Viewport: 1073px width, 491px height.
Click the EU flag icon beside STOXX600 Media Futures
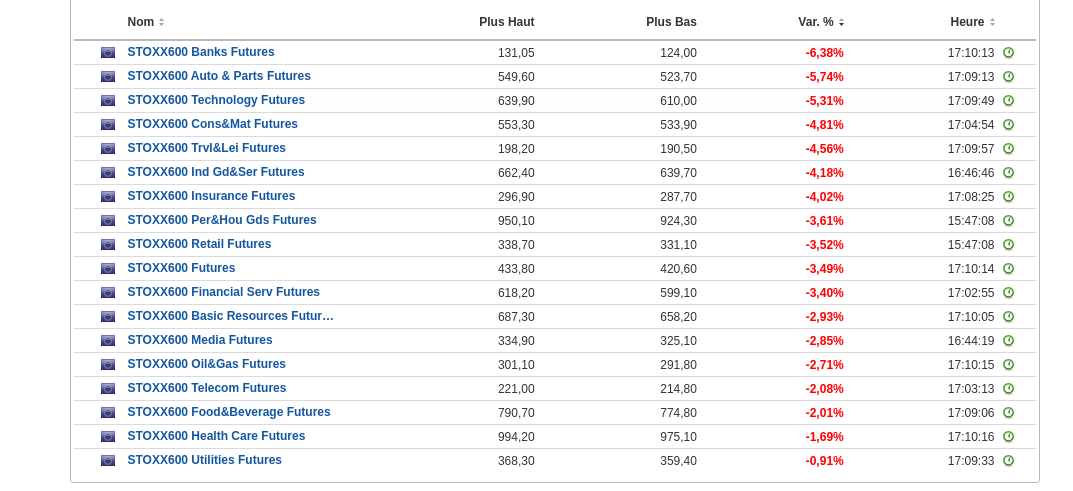point(108,341)
